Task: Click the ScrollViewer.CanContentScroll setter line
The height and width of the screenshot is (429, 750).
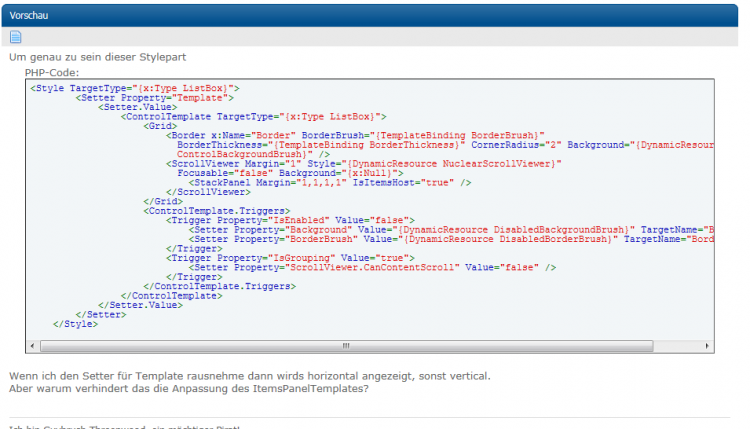Action: click(372, 267)
